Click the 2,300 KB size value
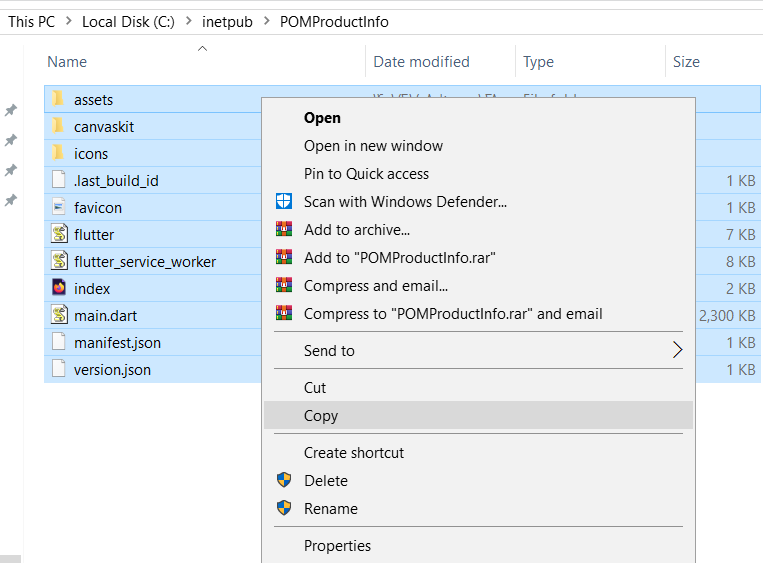 pyautogui.click(x=727, y=316)
